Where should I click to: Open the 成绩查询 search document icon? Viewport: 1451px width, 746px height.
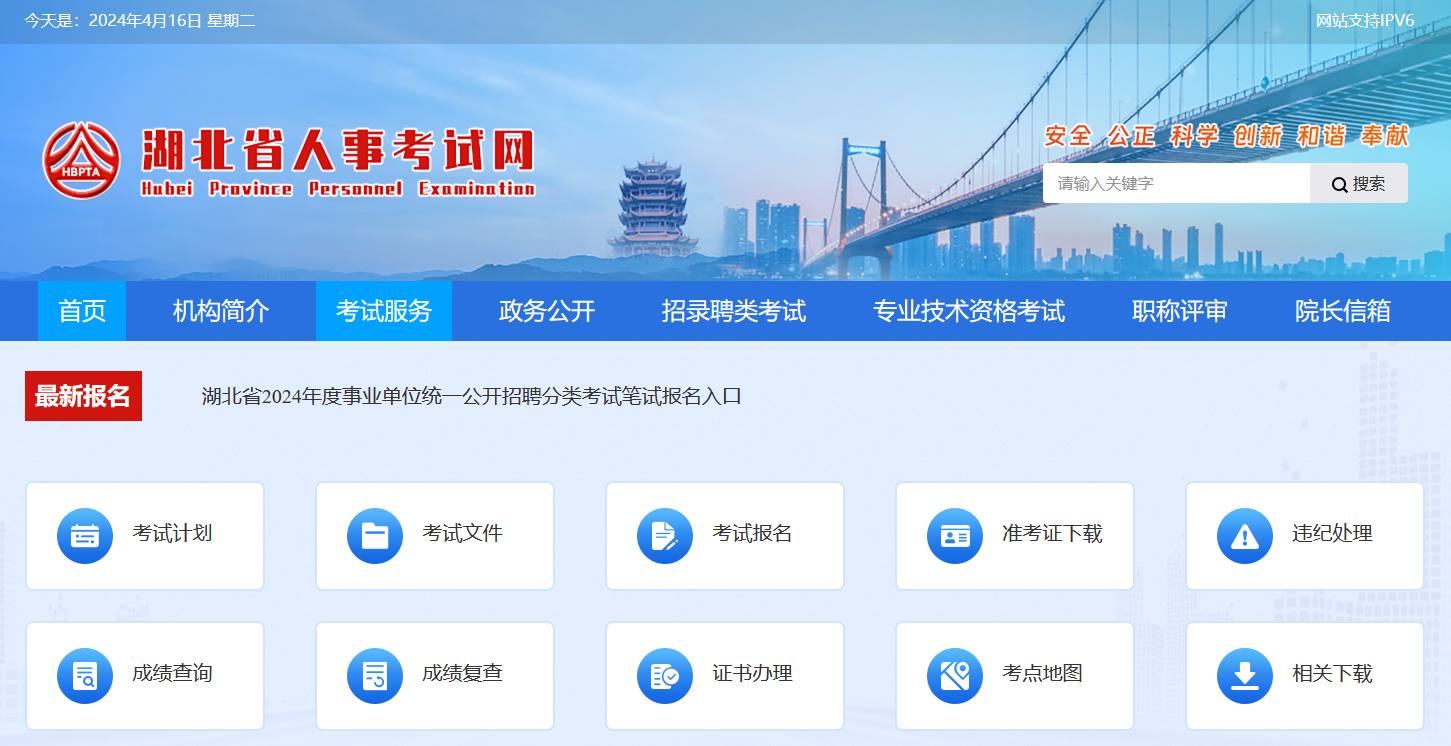pyautogui.click(x=85, y=676)
